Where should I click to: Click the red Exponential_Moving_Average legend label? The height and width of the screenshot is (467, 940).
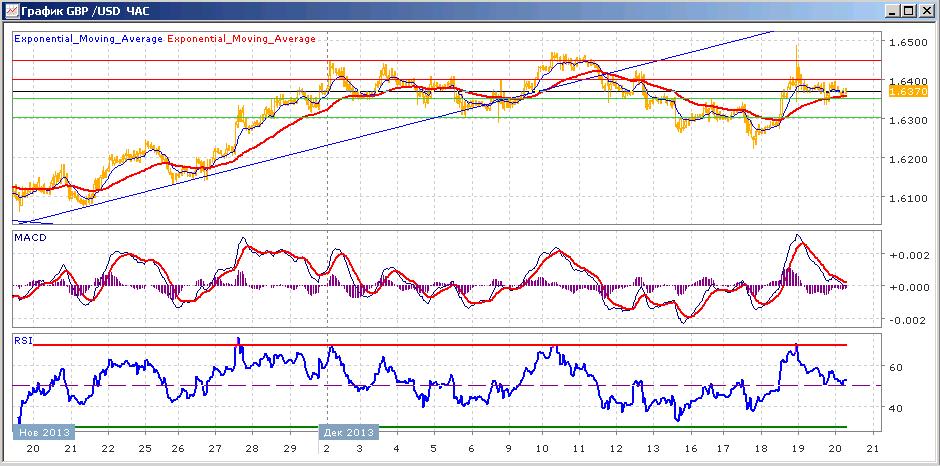coord(241,38)
